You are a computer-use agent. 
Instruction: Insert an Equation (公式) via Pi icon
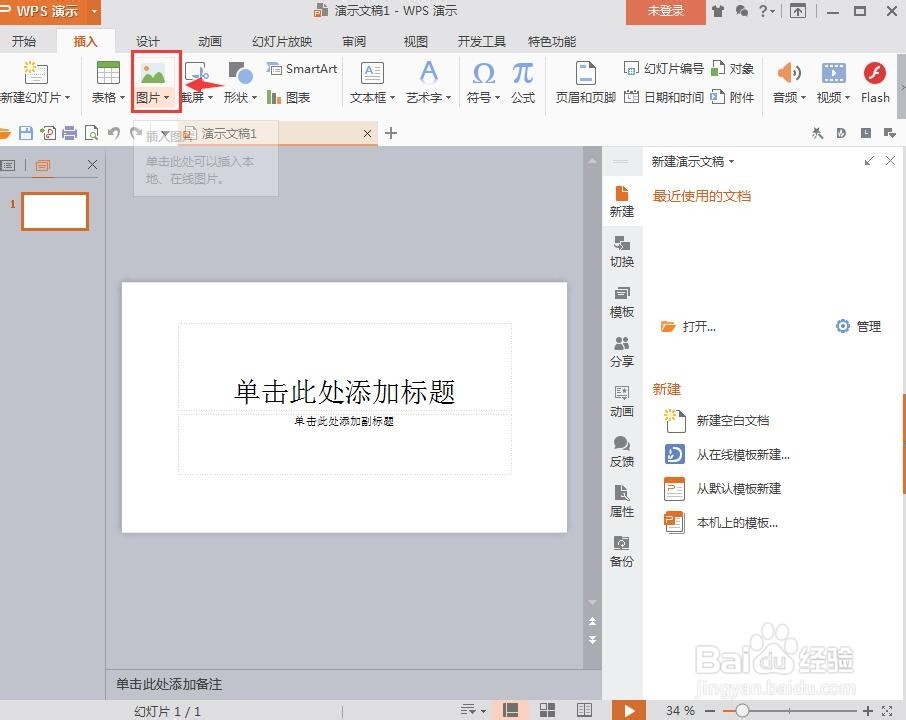[x=522, y=73]
